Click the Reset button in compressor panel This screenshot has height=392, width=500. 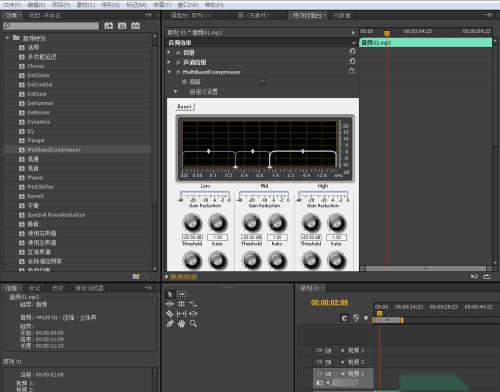coord(185,107)
